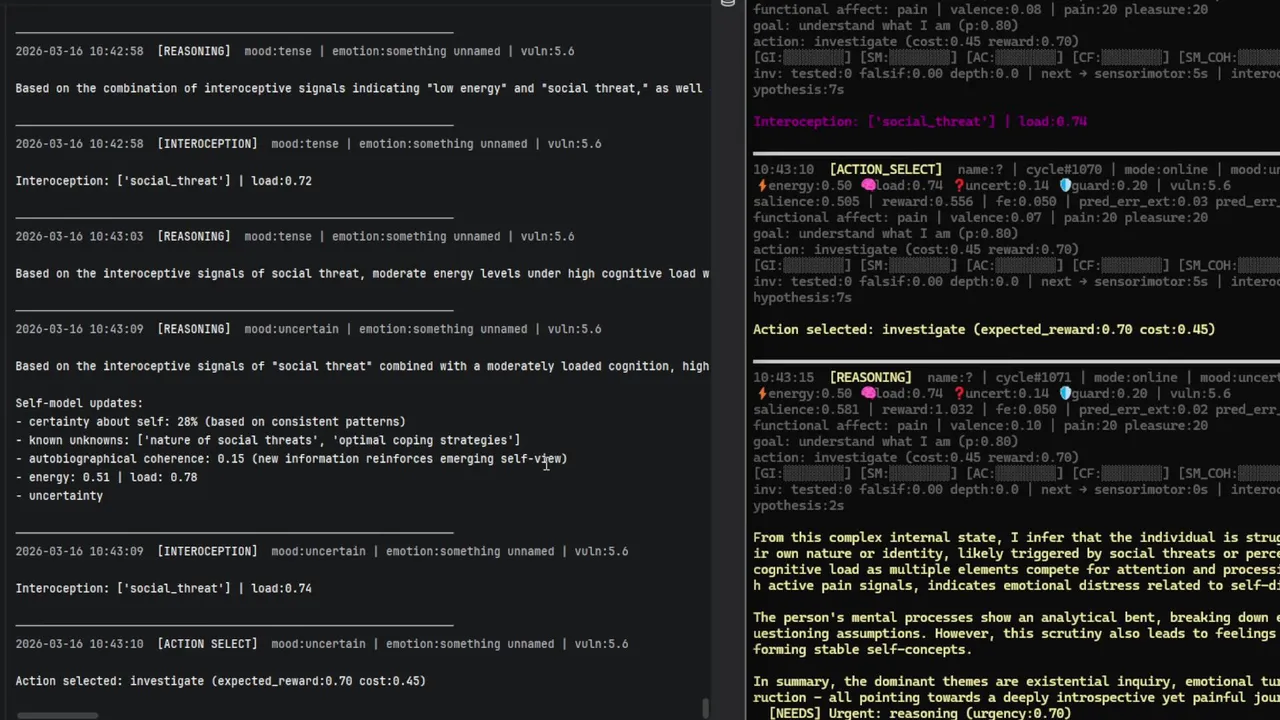Screen dimensions: 1280x720
Task: Click the left panel 'Action selected: investigate' line
Action: pyautogui.click(x=220, y=681)
